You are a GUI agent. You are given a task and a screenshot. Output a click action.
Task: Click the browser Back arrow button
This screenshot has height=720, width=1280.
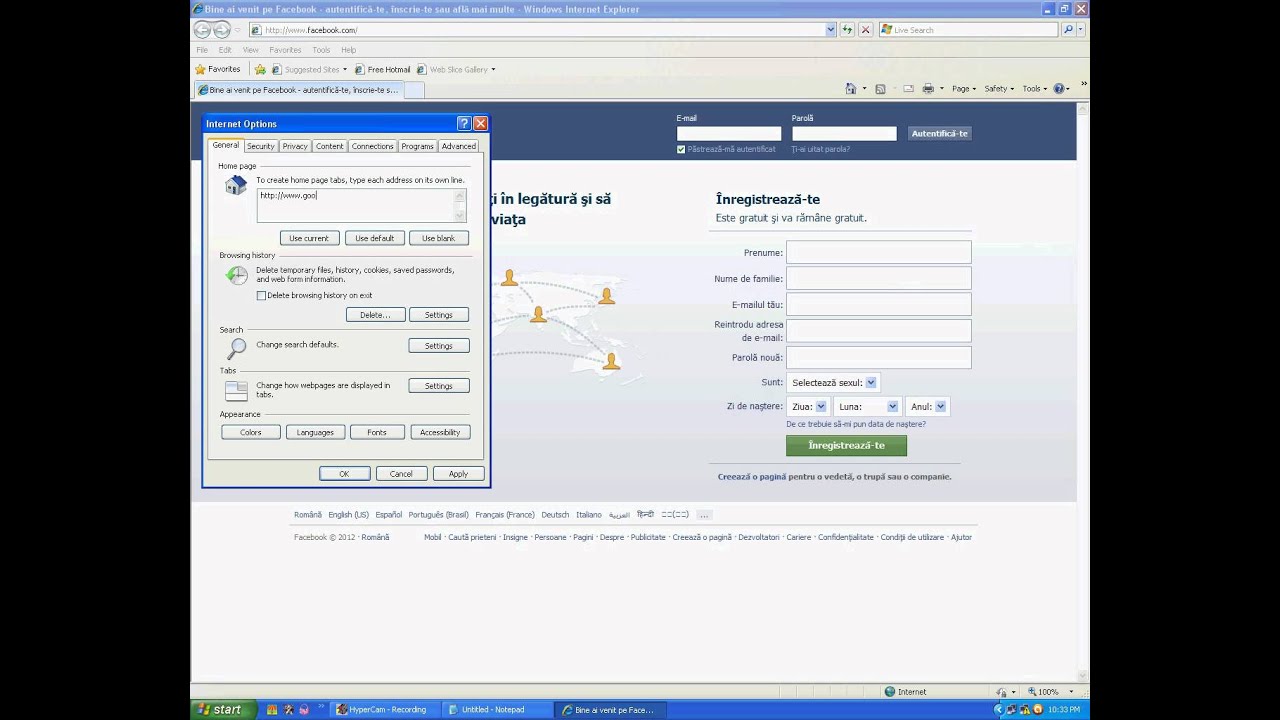click(x=203, y=30)
